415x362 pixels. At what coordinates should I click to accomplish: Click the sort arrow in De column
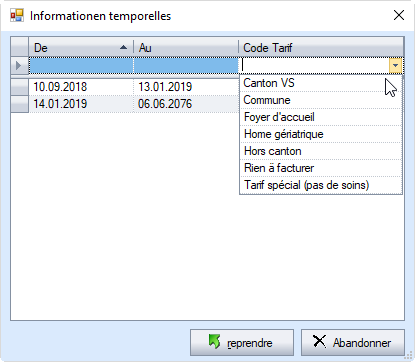(x=123, y=48)
